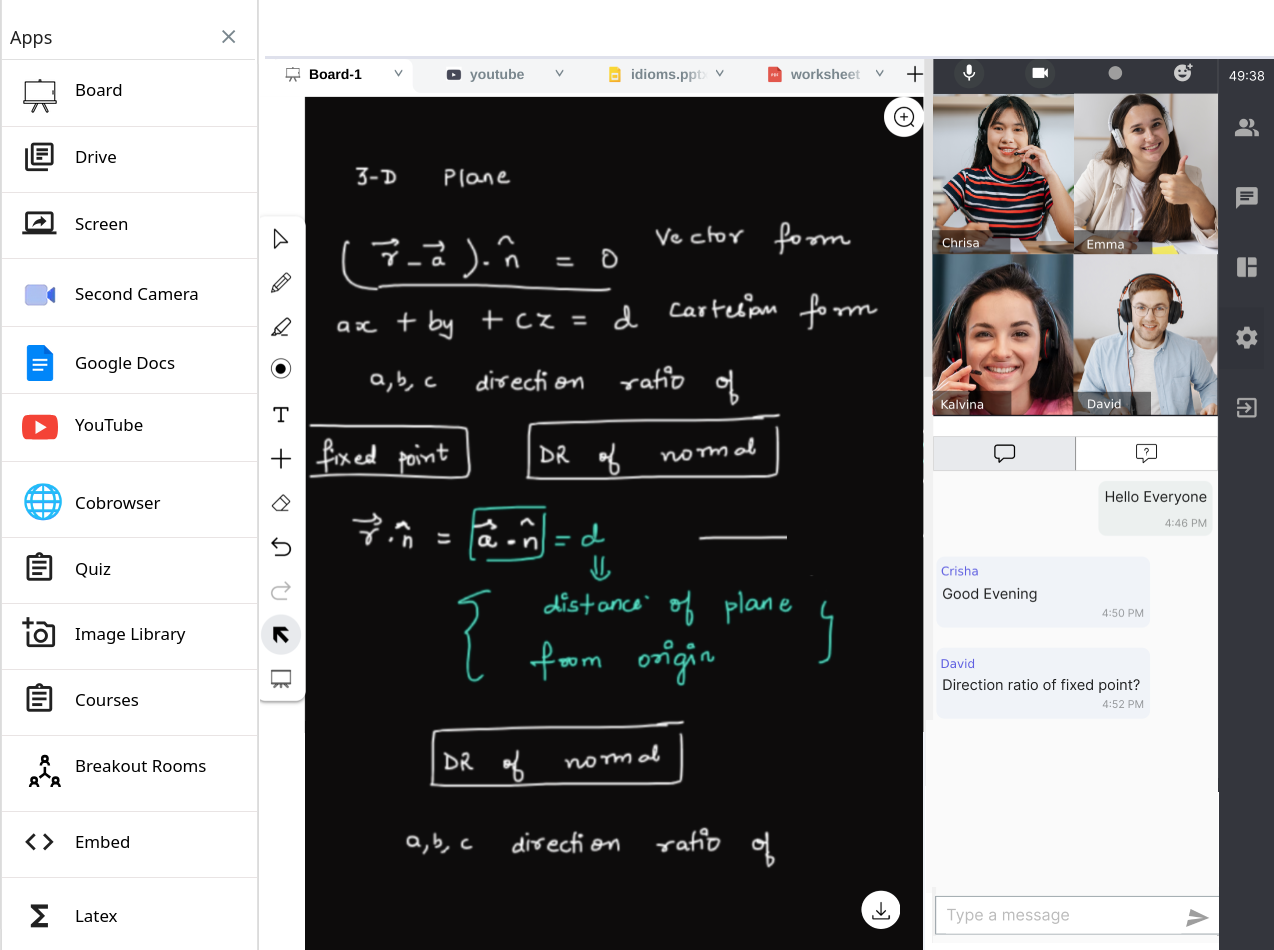
Task: Open the youtube tab dropdown arrow
Action: (559, 74)
